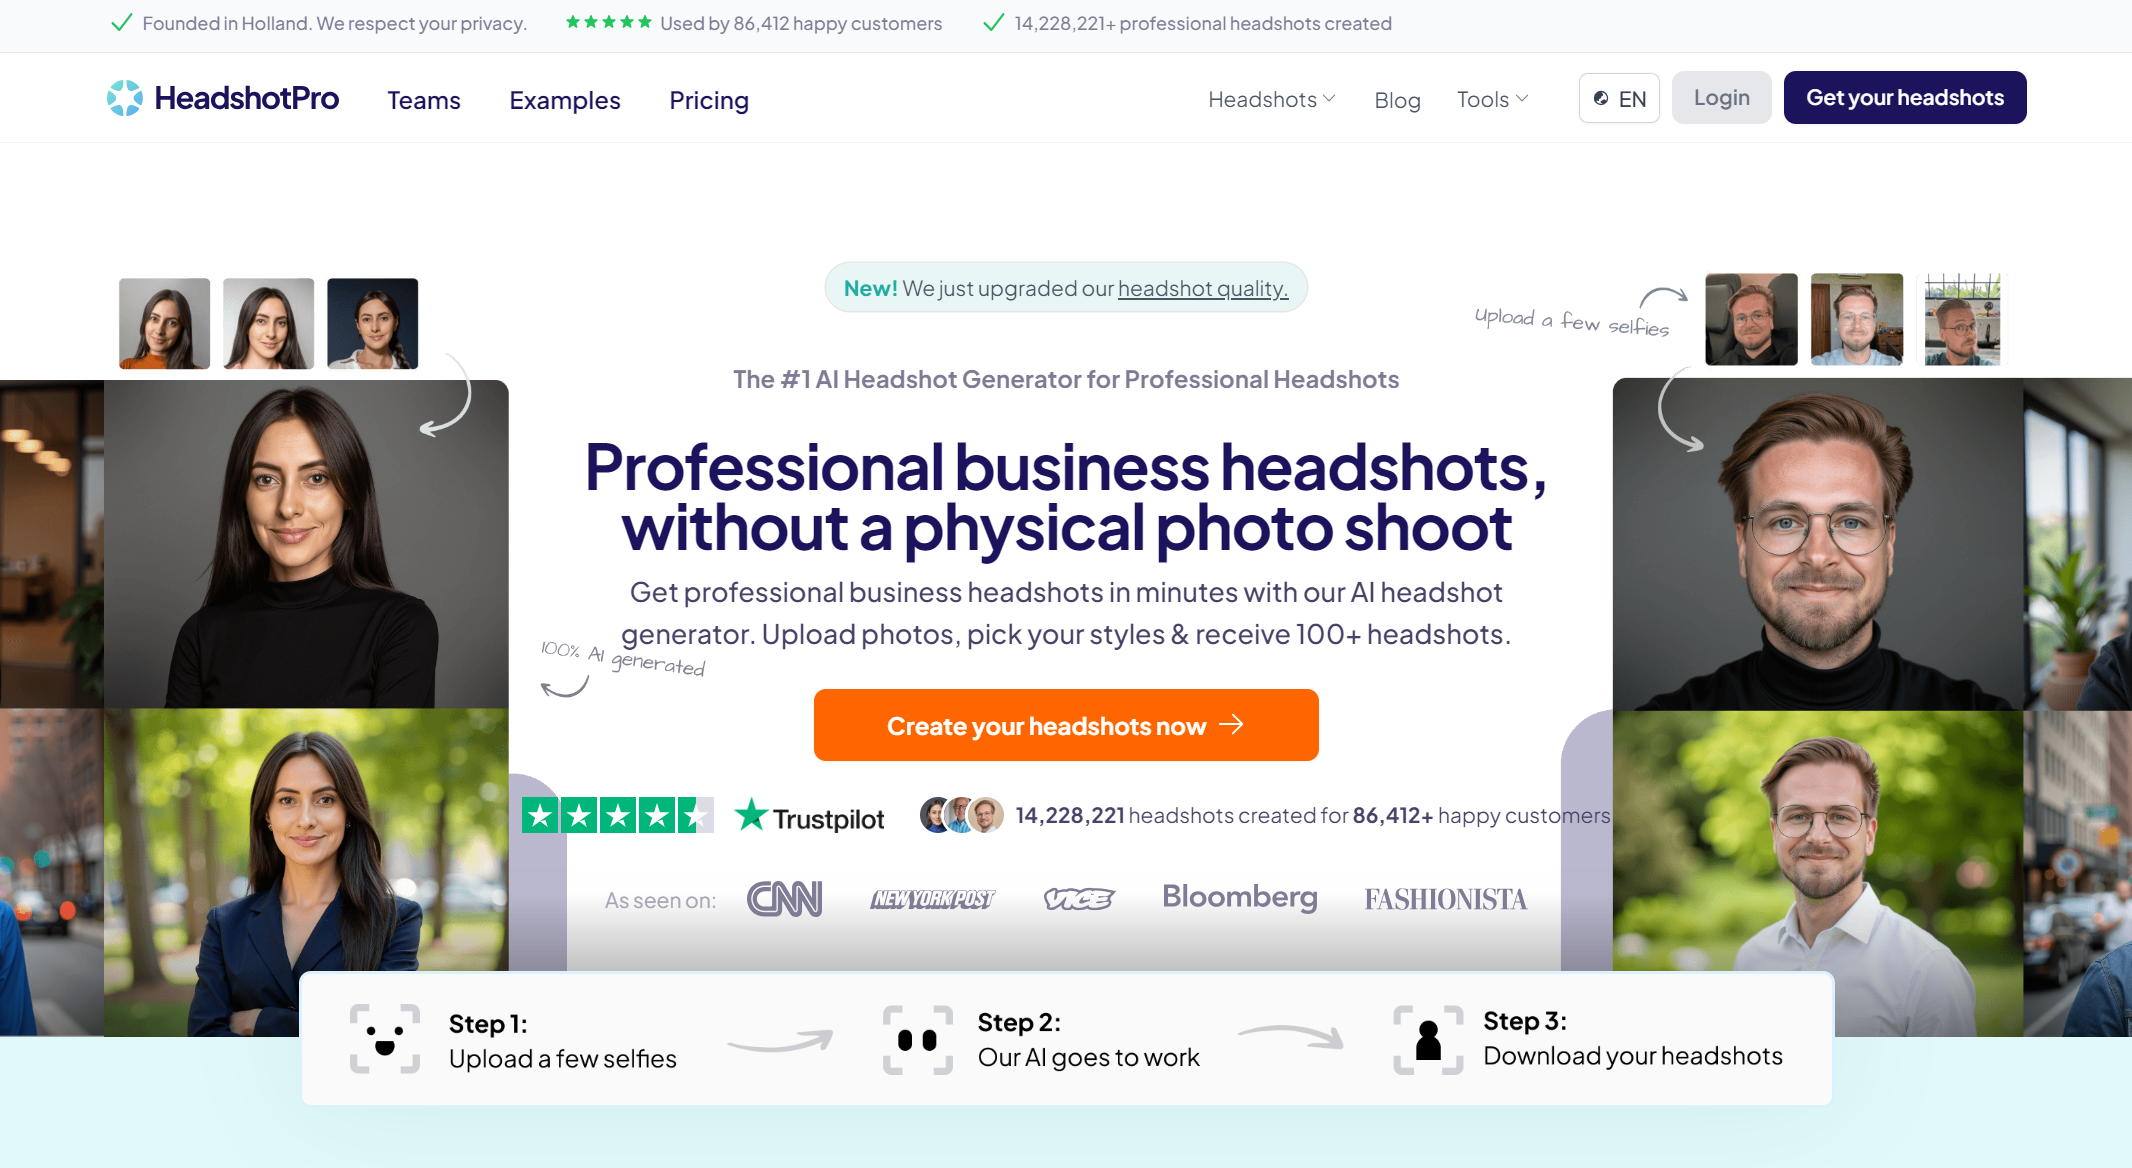Open the Blog link
The height and width of the screenshot is (1168, 2132).
[x=1397, y=100]
